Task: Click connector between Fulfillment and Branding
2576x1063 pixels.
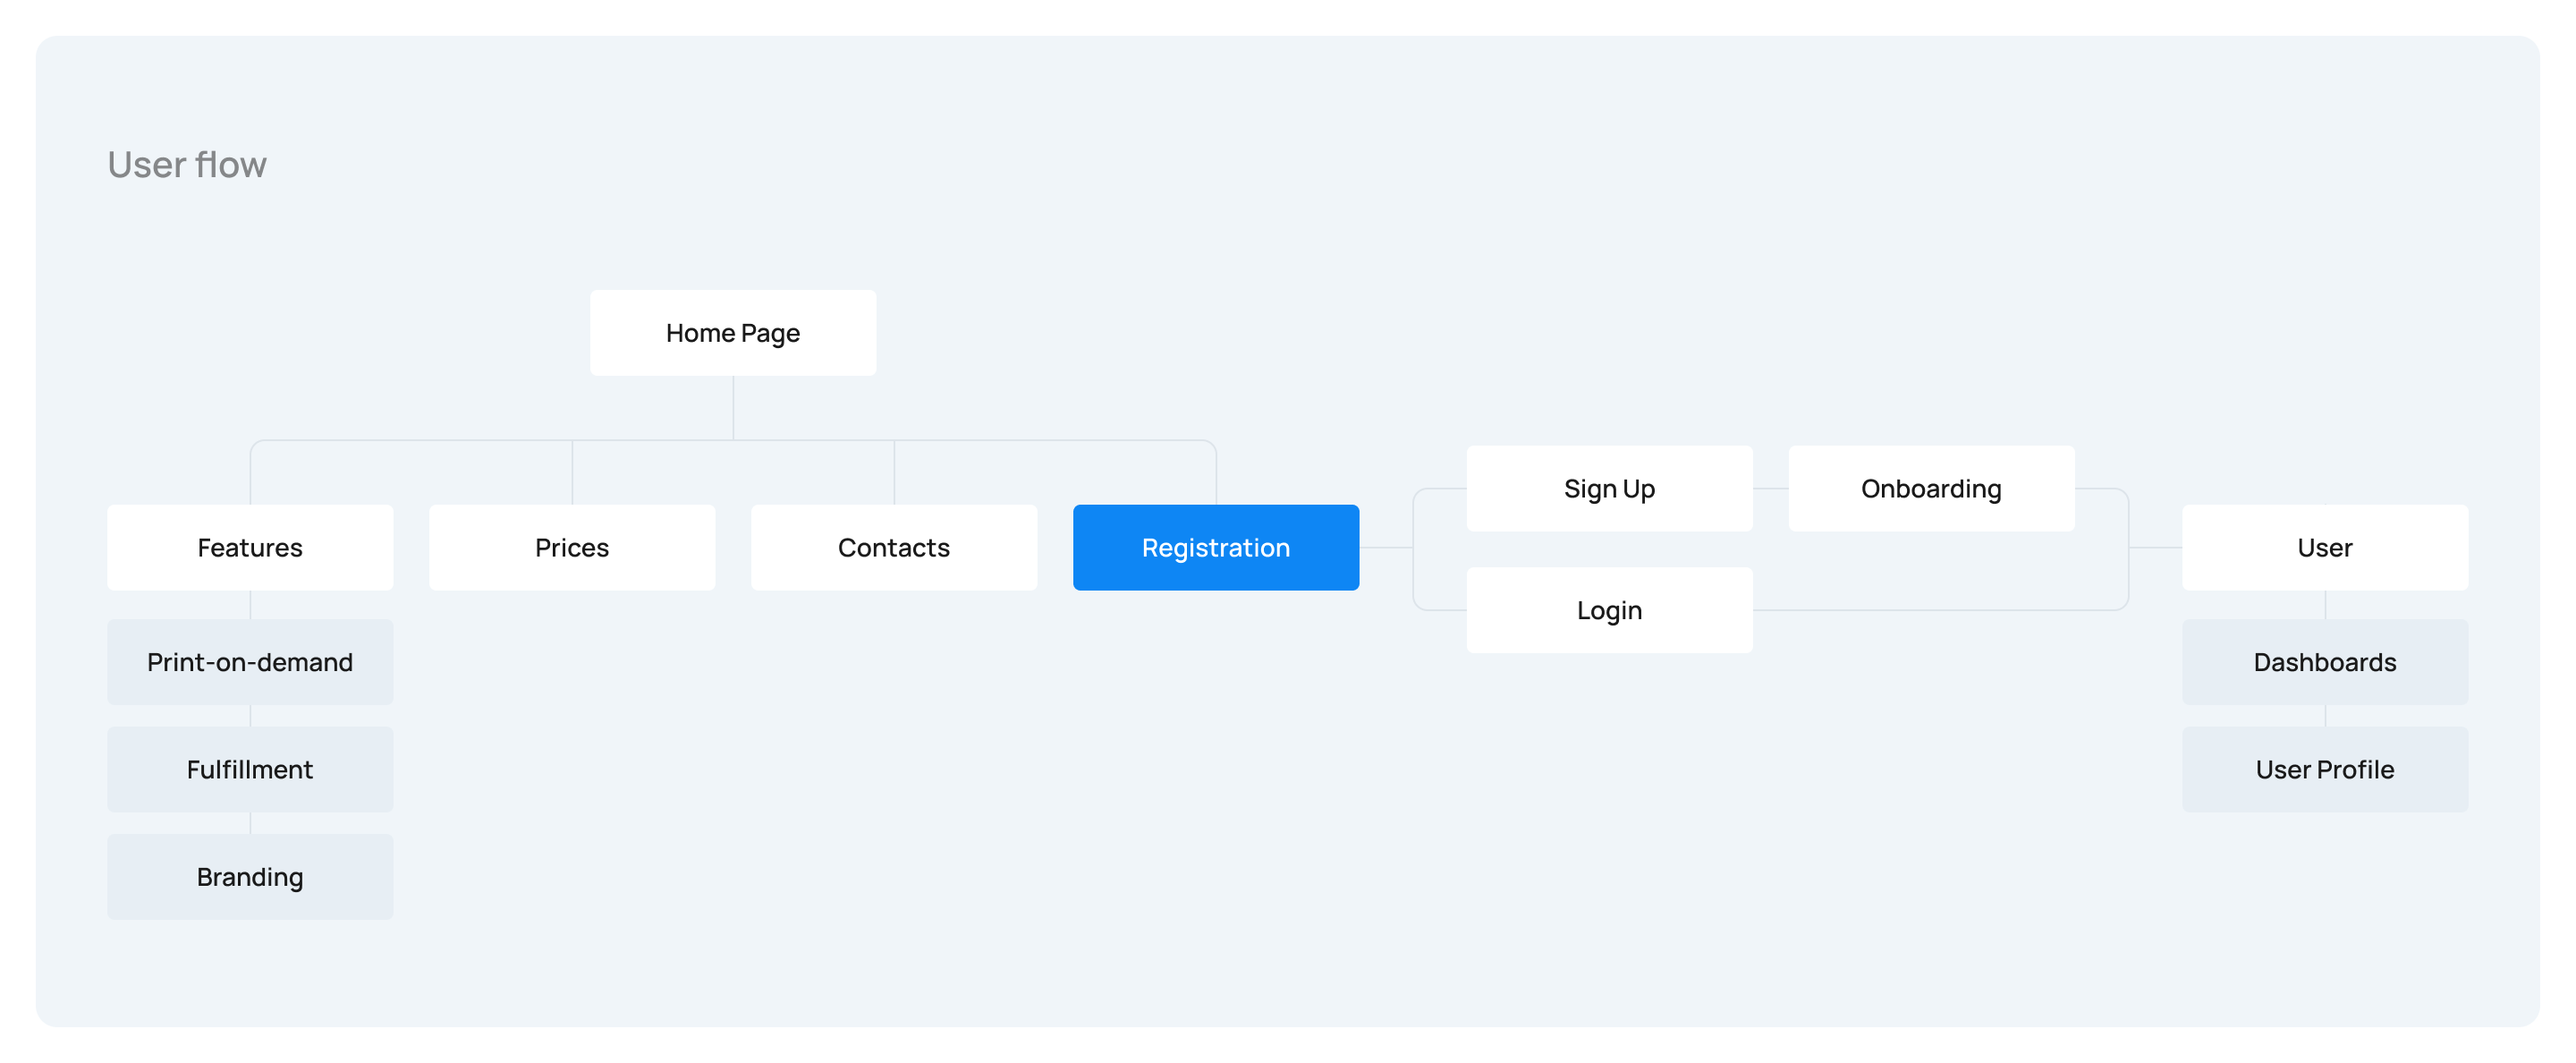Action: (250, 823)
